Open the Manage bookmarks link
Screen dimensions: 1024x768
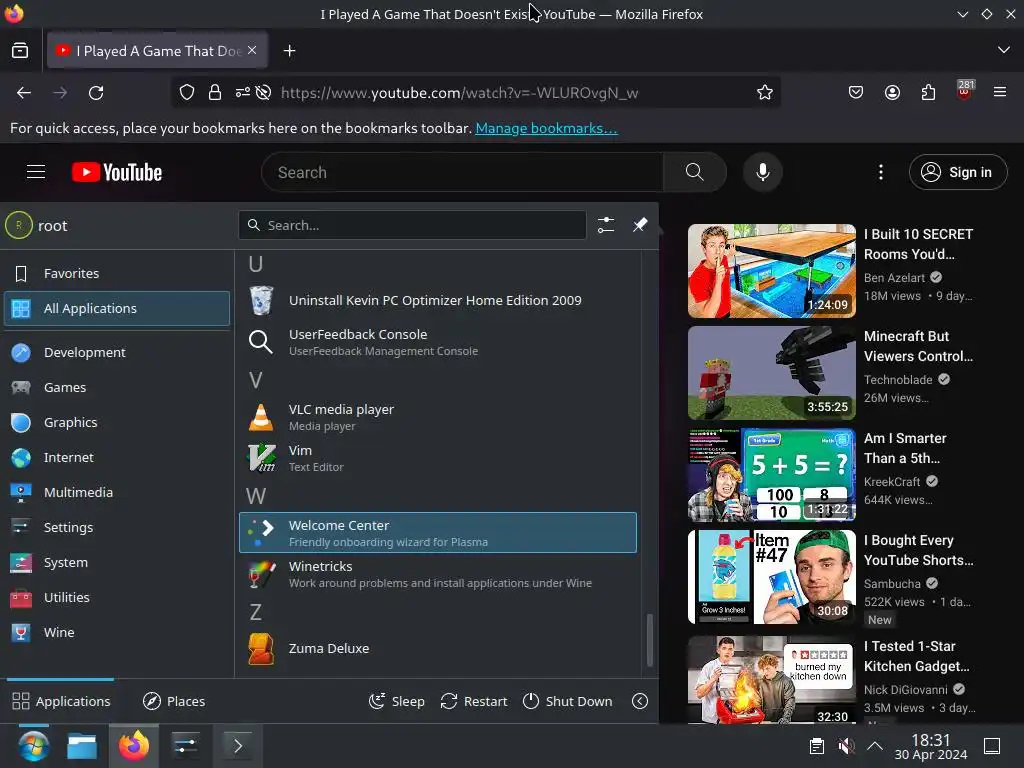[x=546, y=128]
